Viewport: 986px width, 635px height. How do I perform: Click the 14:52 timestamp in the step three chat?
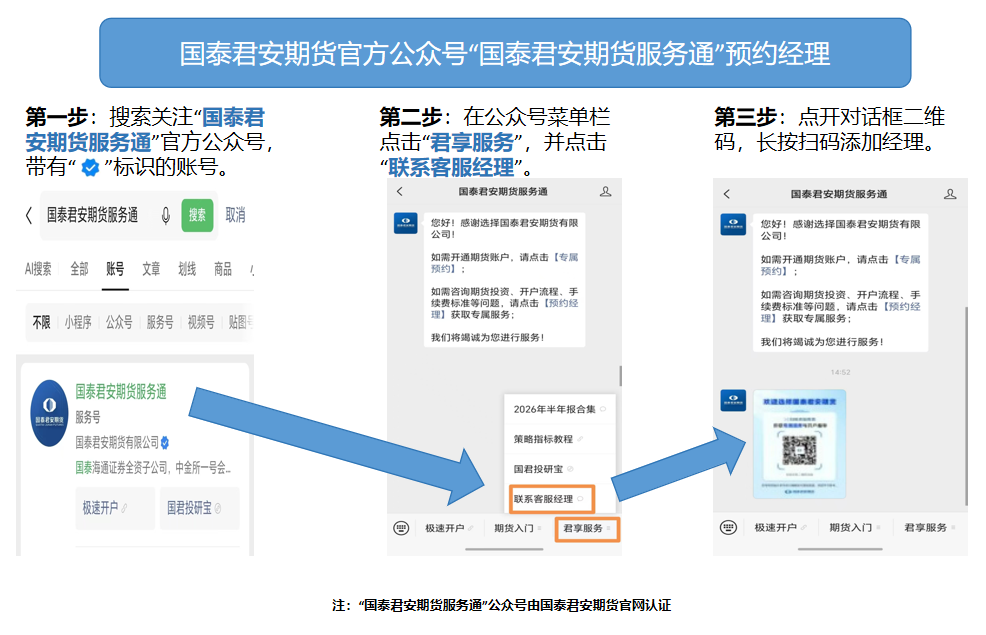tap(840, 372)
